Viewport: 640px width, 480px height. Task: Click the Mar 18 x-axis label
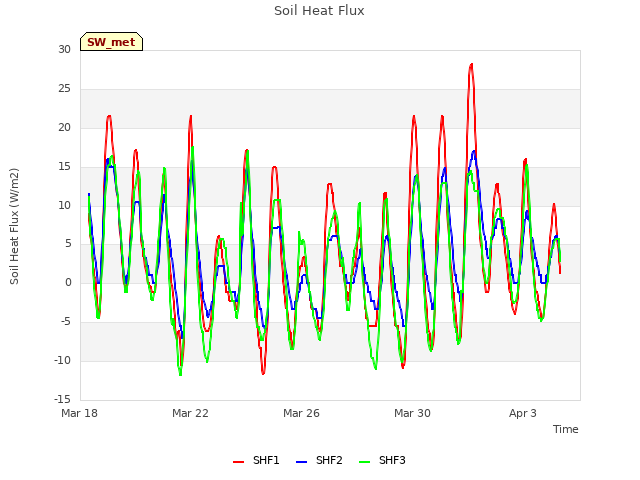pyautogui.click(x=79, y=413)
